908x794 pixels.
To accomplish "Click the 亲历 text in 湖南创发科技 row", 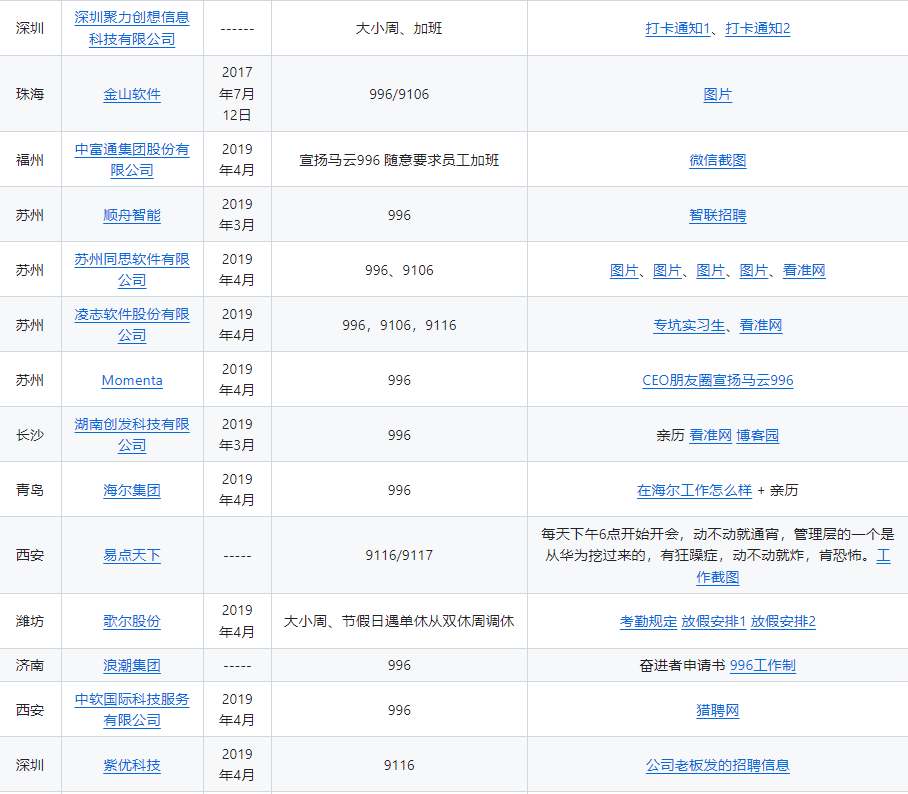I will pyautogui.click(x=670, y=436).
